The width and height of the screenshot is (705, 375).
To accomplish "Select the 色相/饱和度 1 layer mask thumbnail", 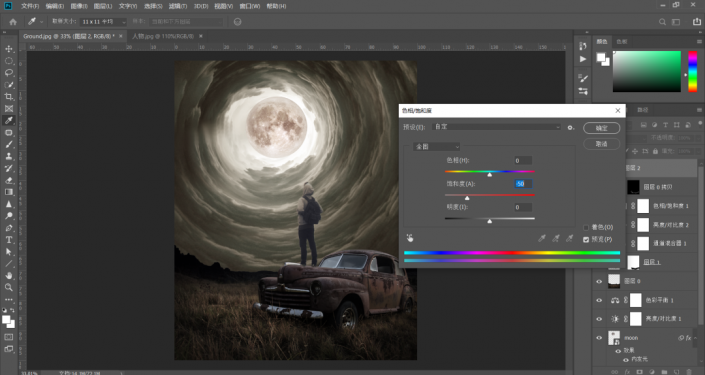I will pyautogui.click(x=643, y=206).
